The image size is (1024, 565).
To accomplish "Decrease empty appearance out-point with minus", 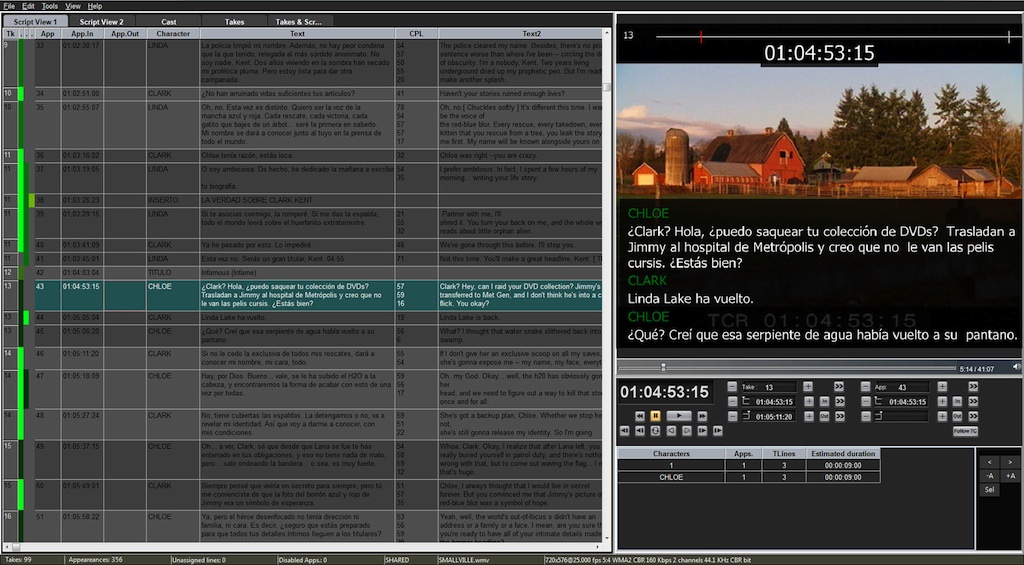I will click(866, 416).
